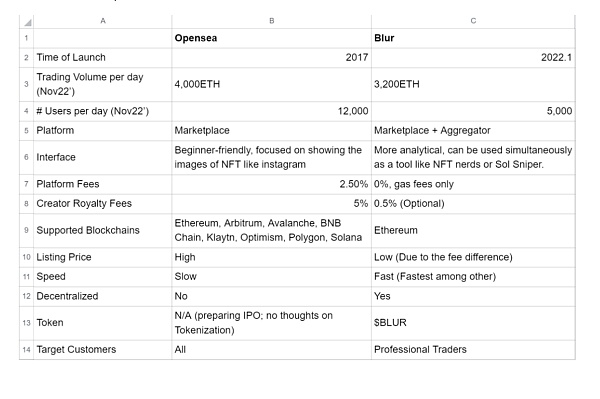Image resolution: width=600 pixels, height=399 pixels.
Task: Click the select-all corner triangle icon
Action: 27,22
